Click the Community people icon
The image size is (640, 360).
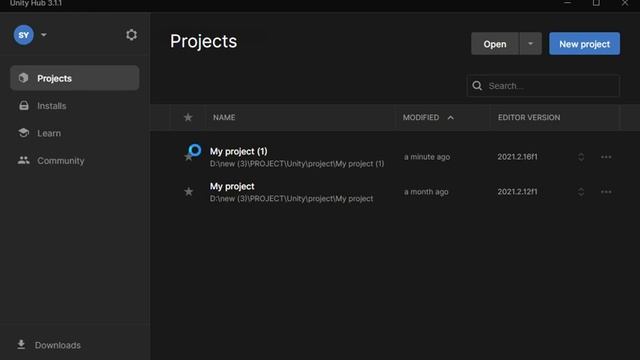[x=24, y=160]
